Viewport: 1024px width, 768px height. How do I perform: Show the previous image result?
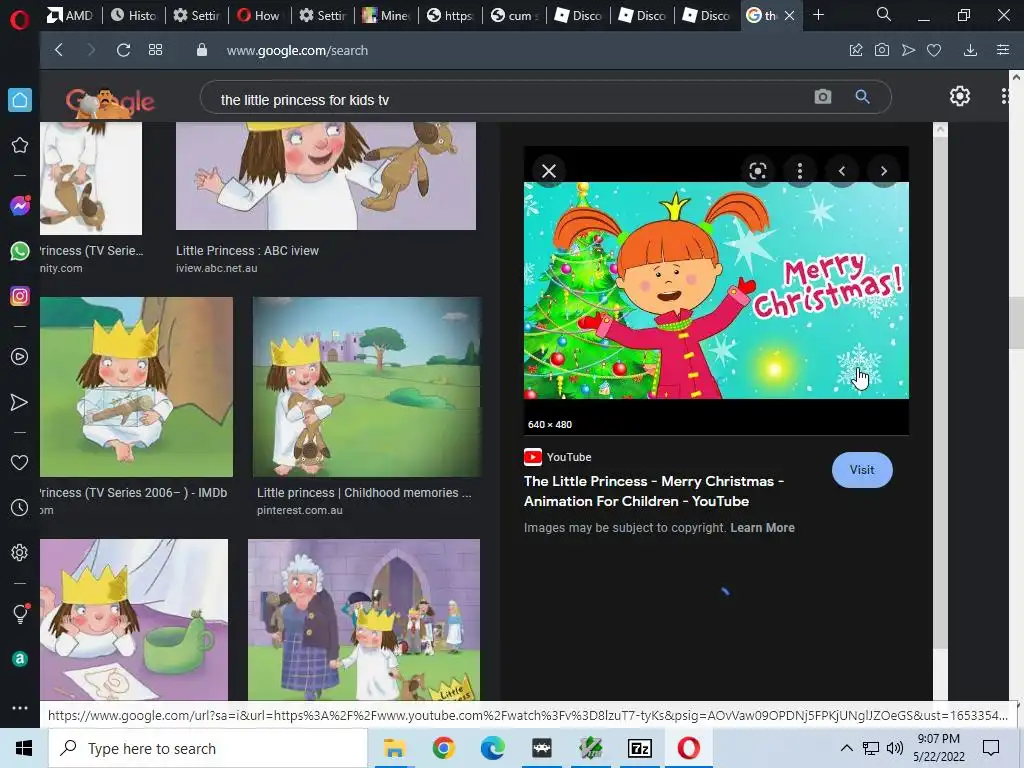coord(842,171)
